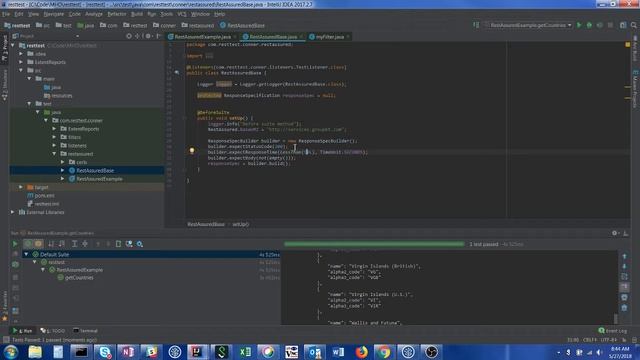Export the test results icon

[118, 244]
